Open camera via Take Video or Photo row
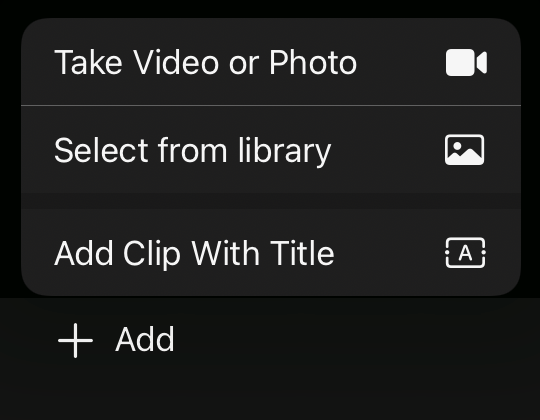540x420 pixels. tap(271, 62)
